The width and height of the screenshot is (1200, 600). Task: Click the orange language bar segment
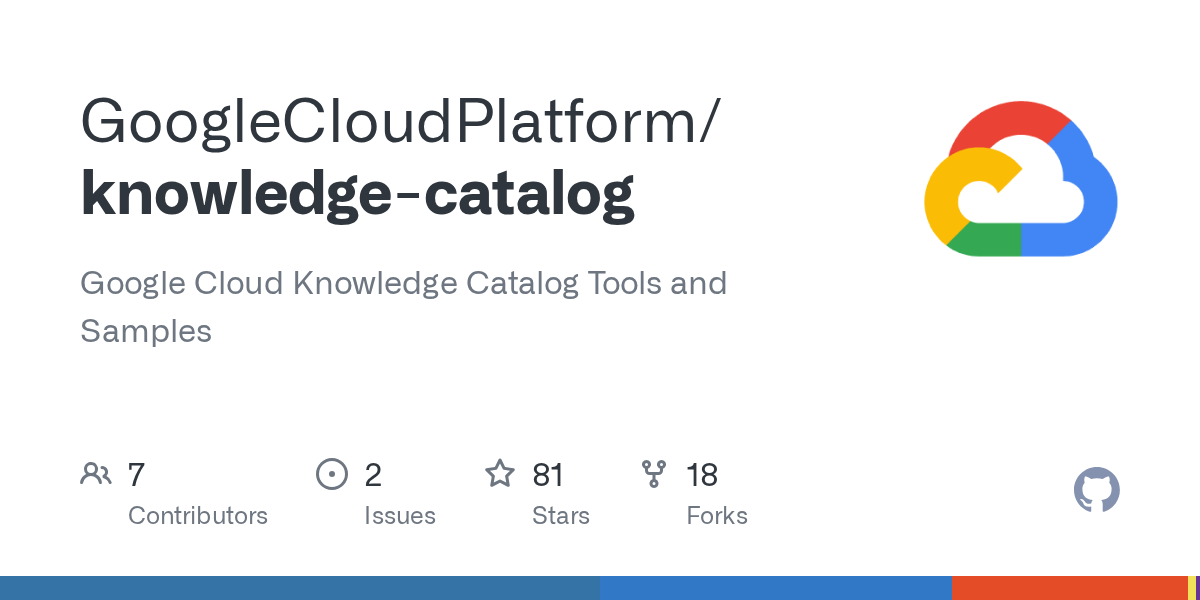(x=1069, y=588)
